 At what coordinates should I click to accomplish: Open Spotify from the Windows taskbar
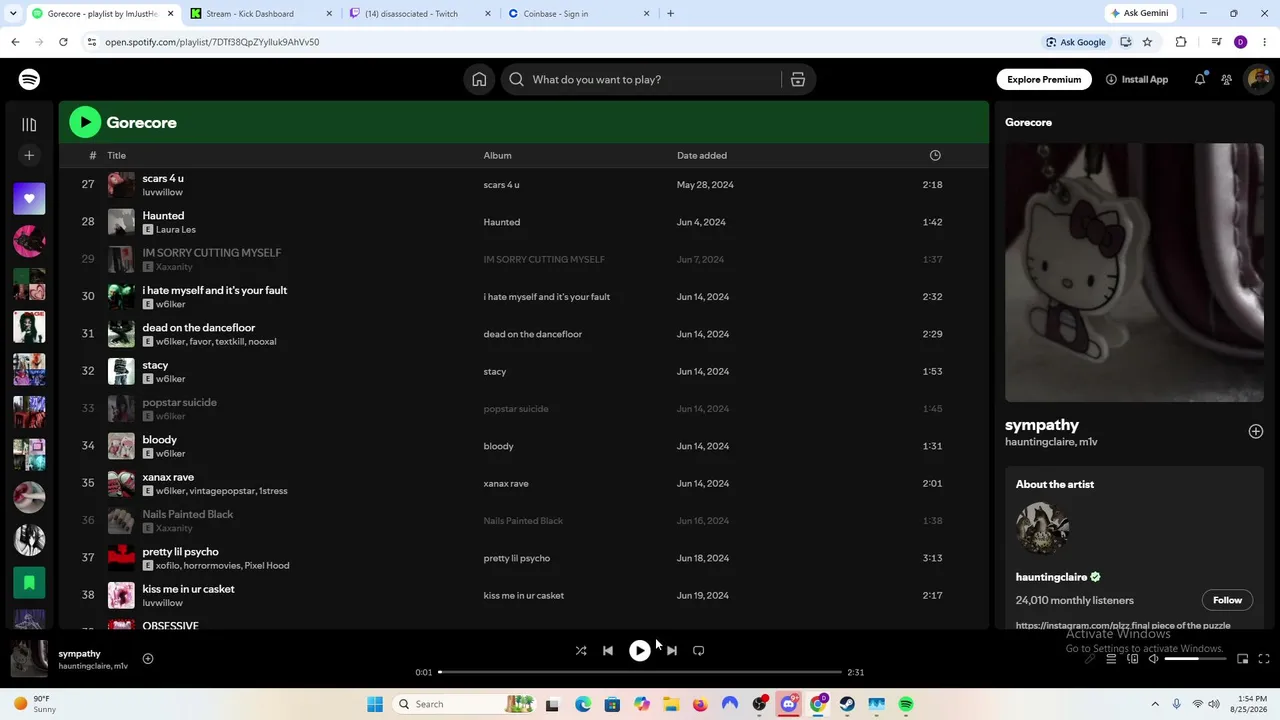coord(906,704)
